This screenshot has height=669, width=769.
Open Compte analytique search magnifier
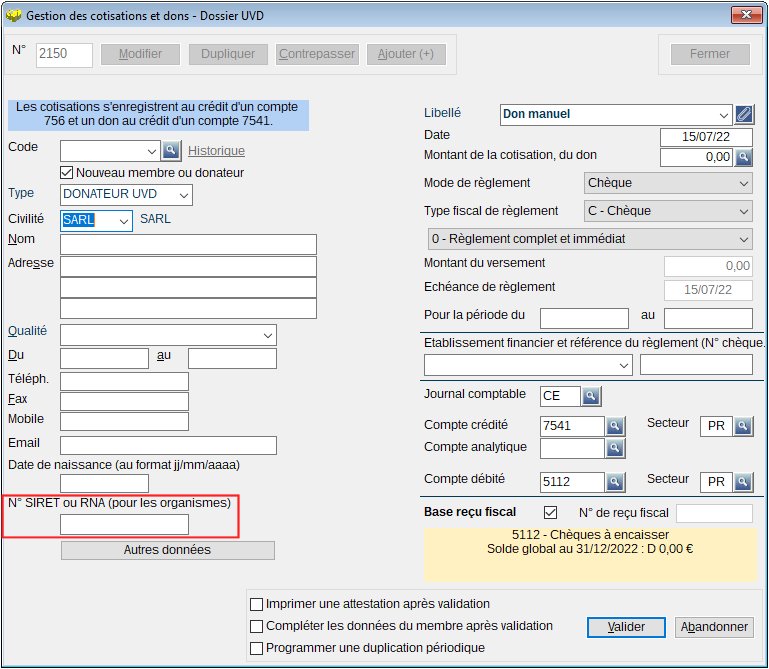[615, 448]
